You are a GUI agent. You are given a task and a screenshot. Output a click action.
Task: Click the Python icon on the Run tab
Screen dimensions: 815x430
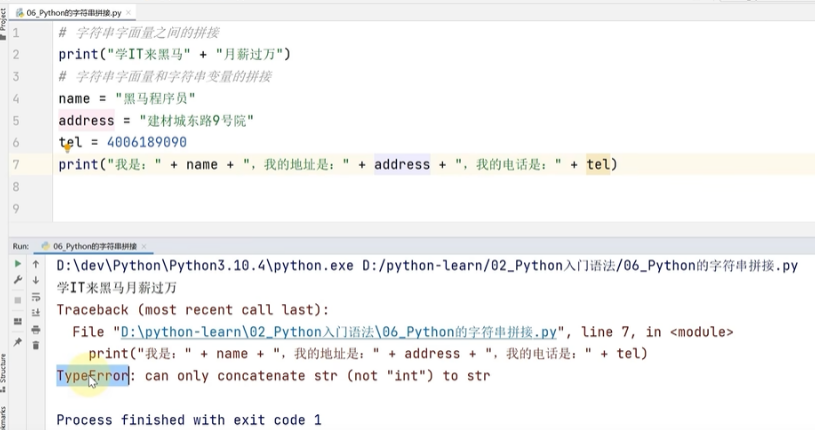tap(46, 246)
